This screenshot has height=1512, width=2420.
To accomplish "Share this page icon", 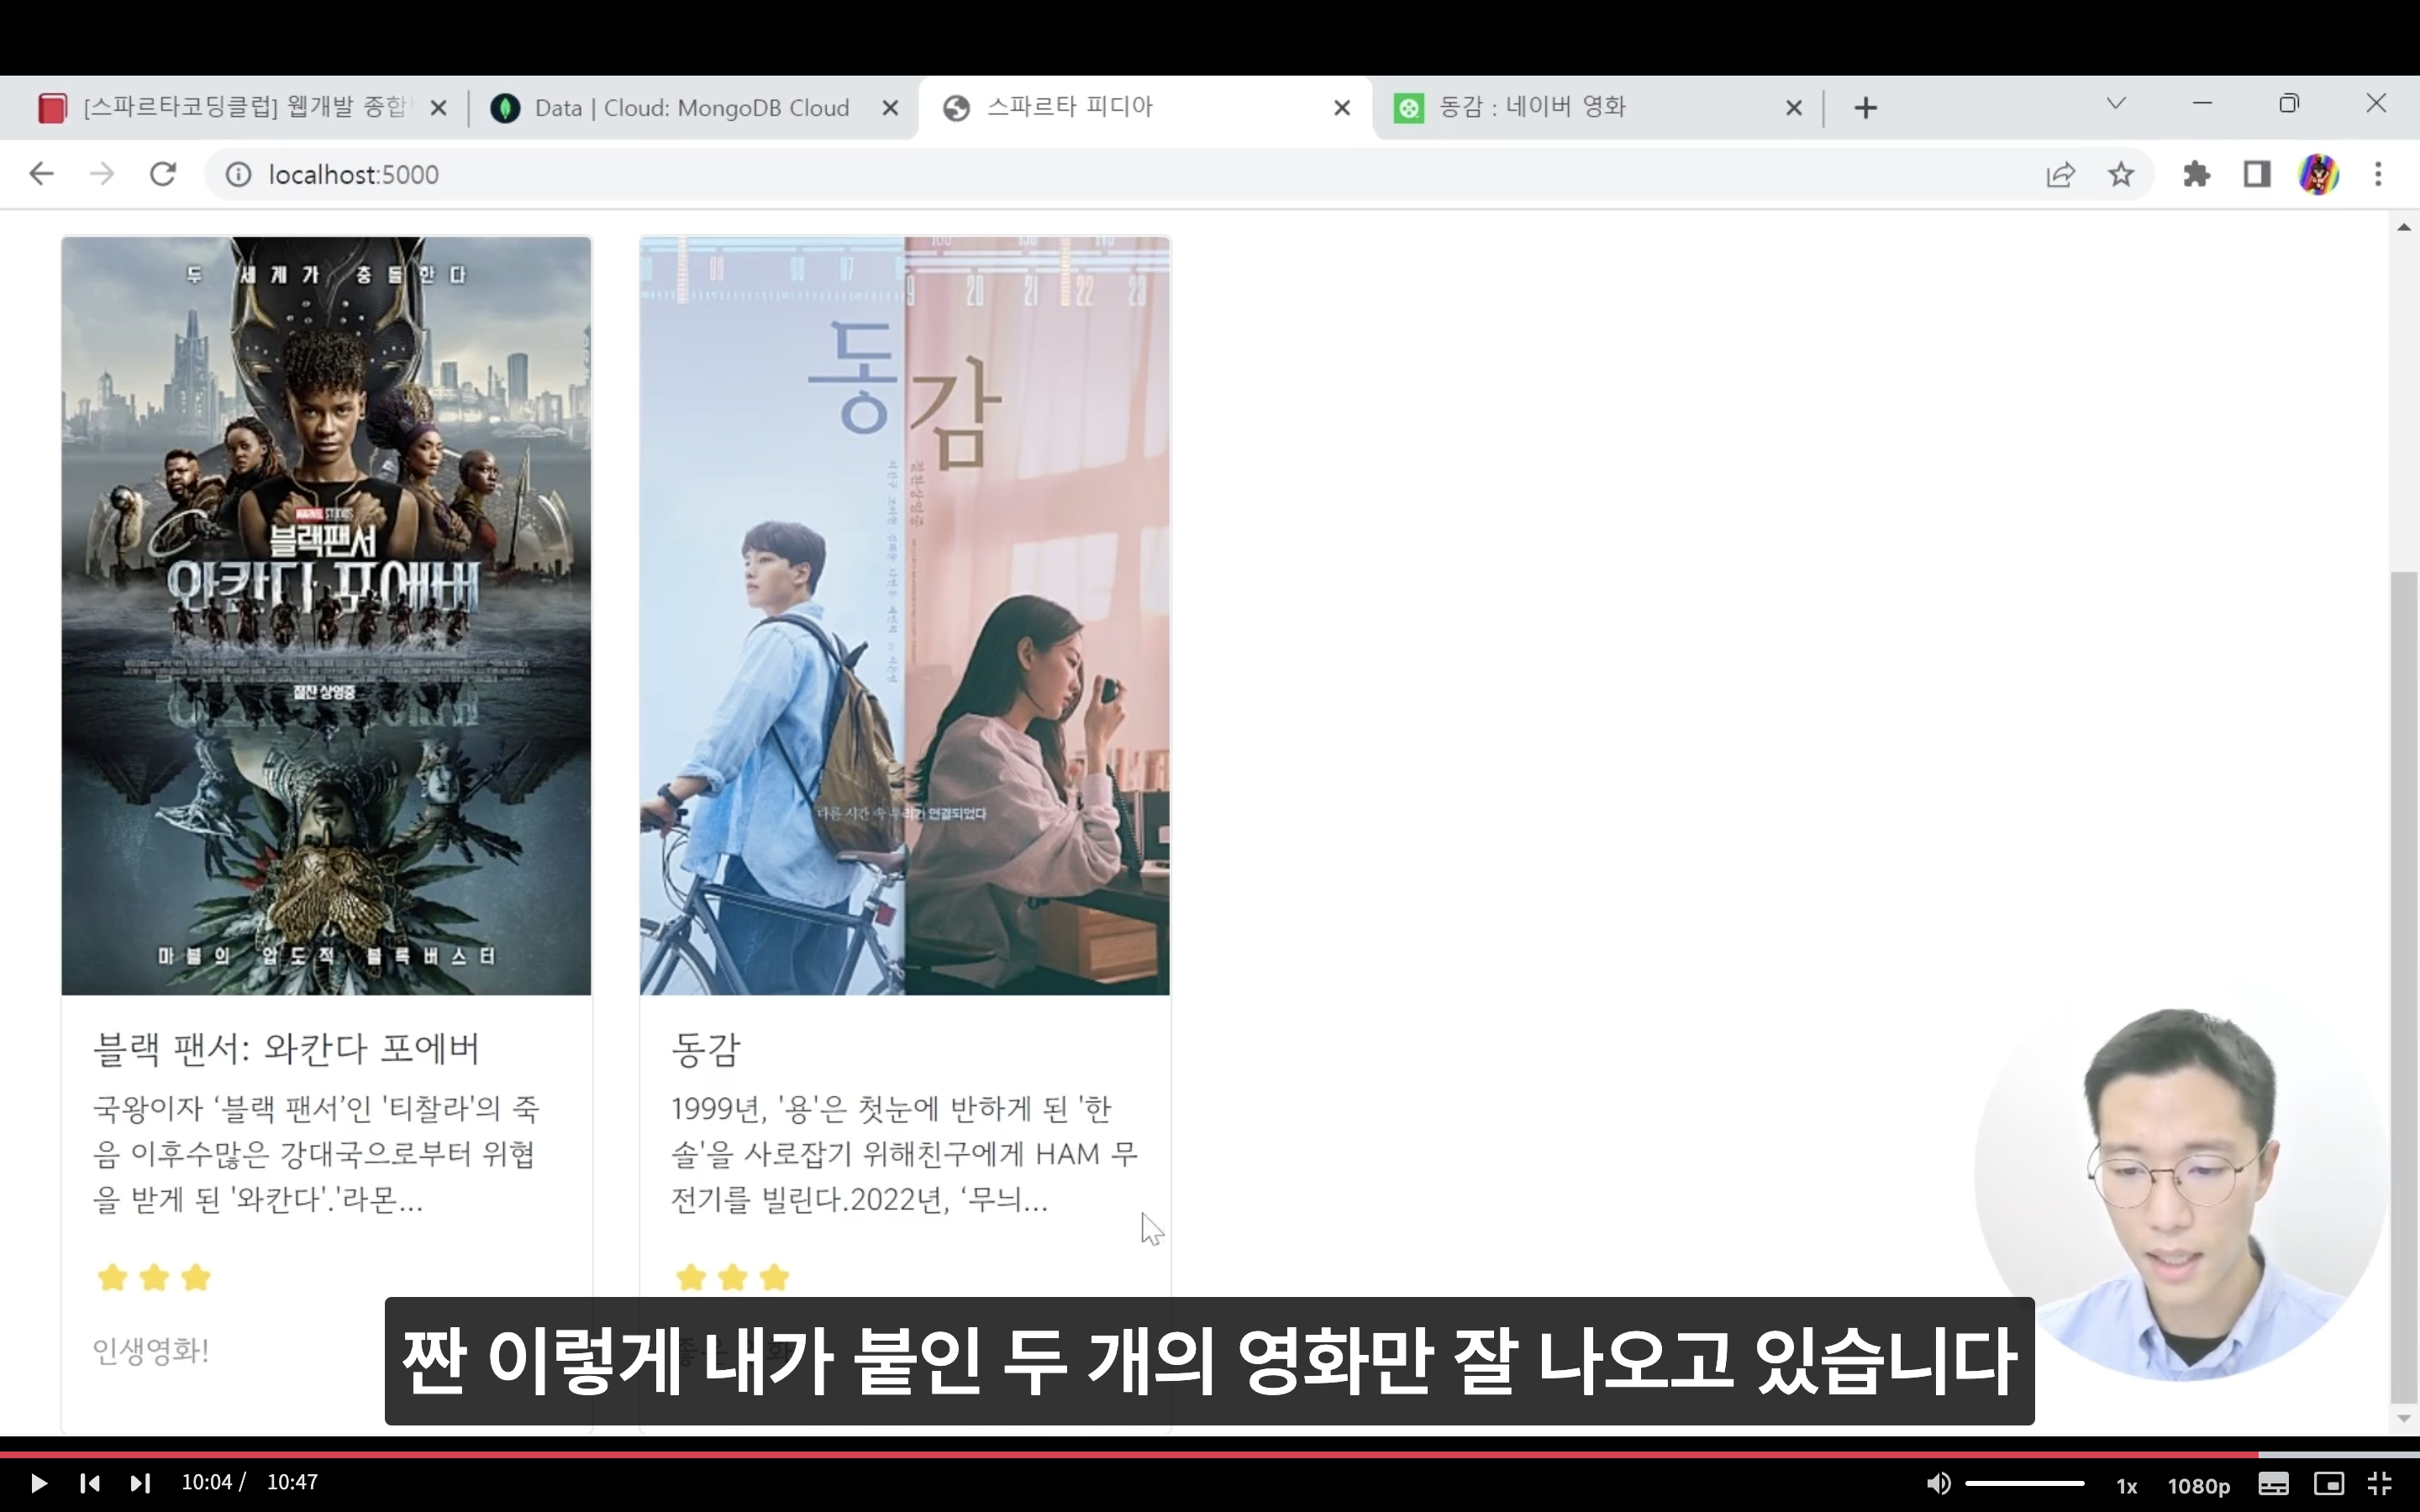I will (x=2060, y=175).
